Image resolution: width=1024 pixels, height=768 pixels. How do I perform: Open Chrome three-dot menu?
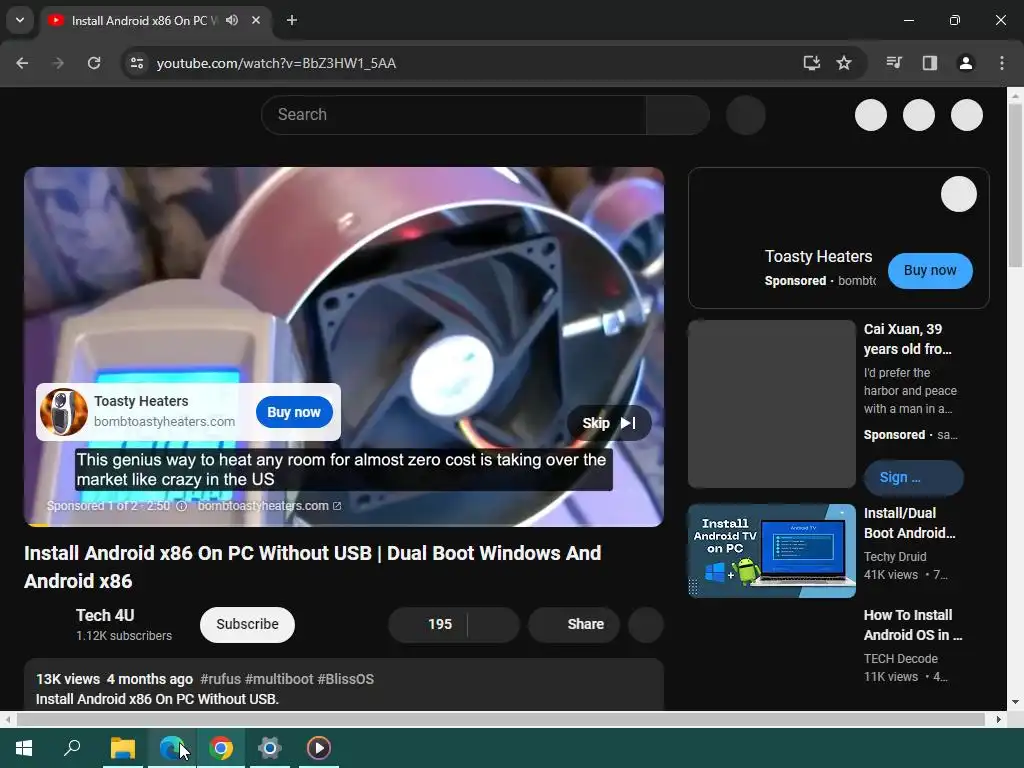[1002, 63]
